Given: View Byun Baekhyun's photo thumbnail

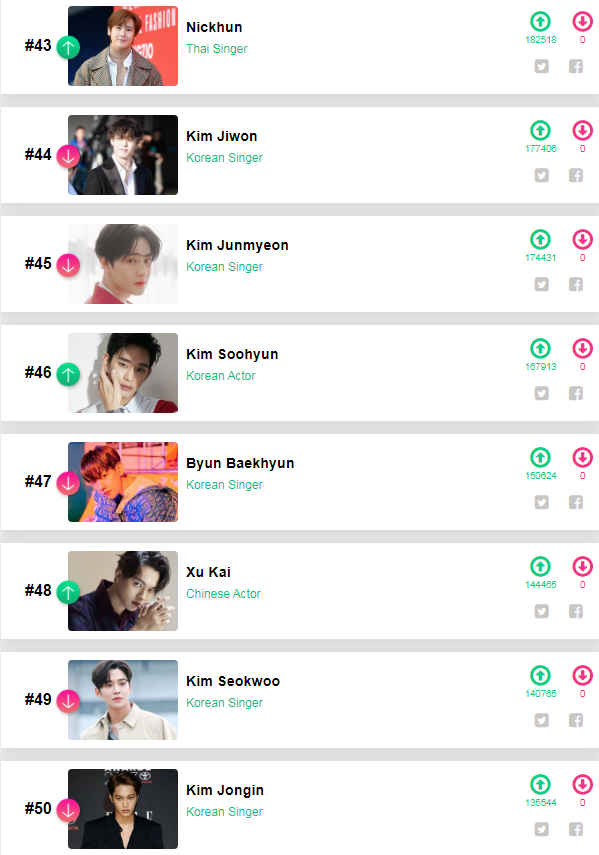Looking at the screenshot, I should click(x=122, y=481).
